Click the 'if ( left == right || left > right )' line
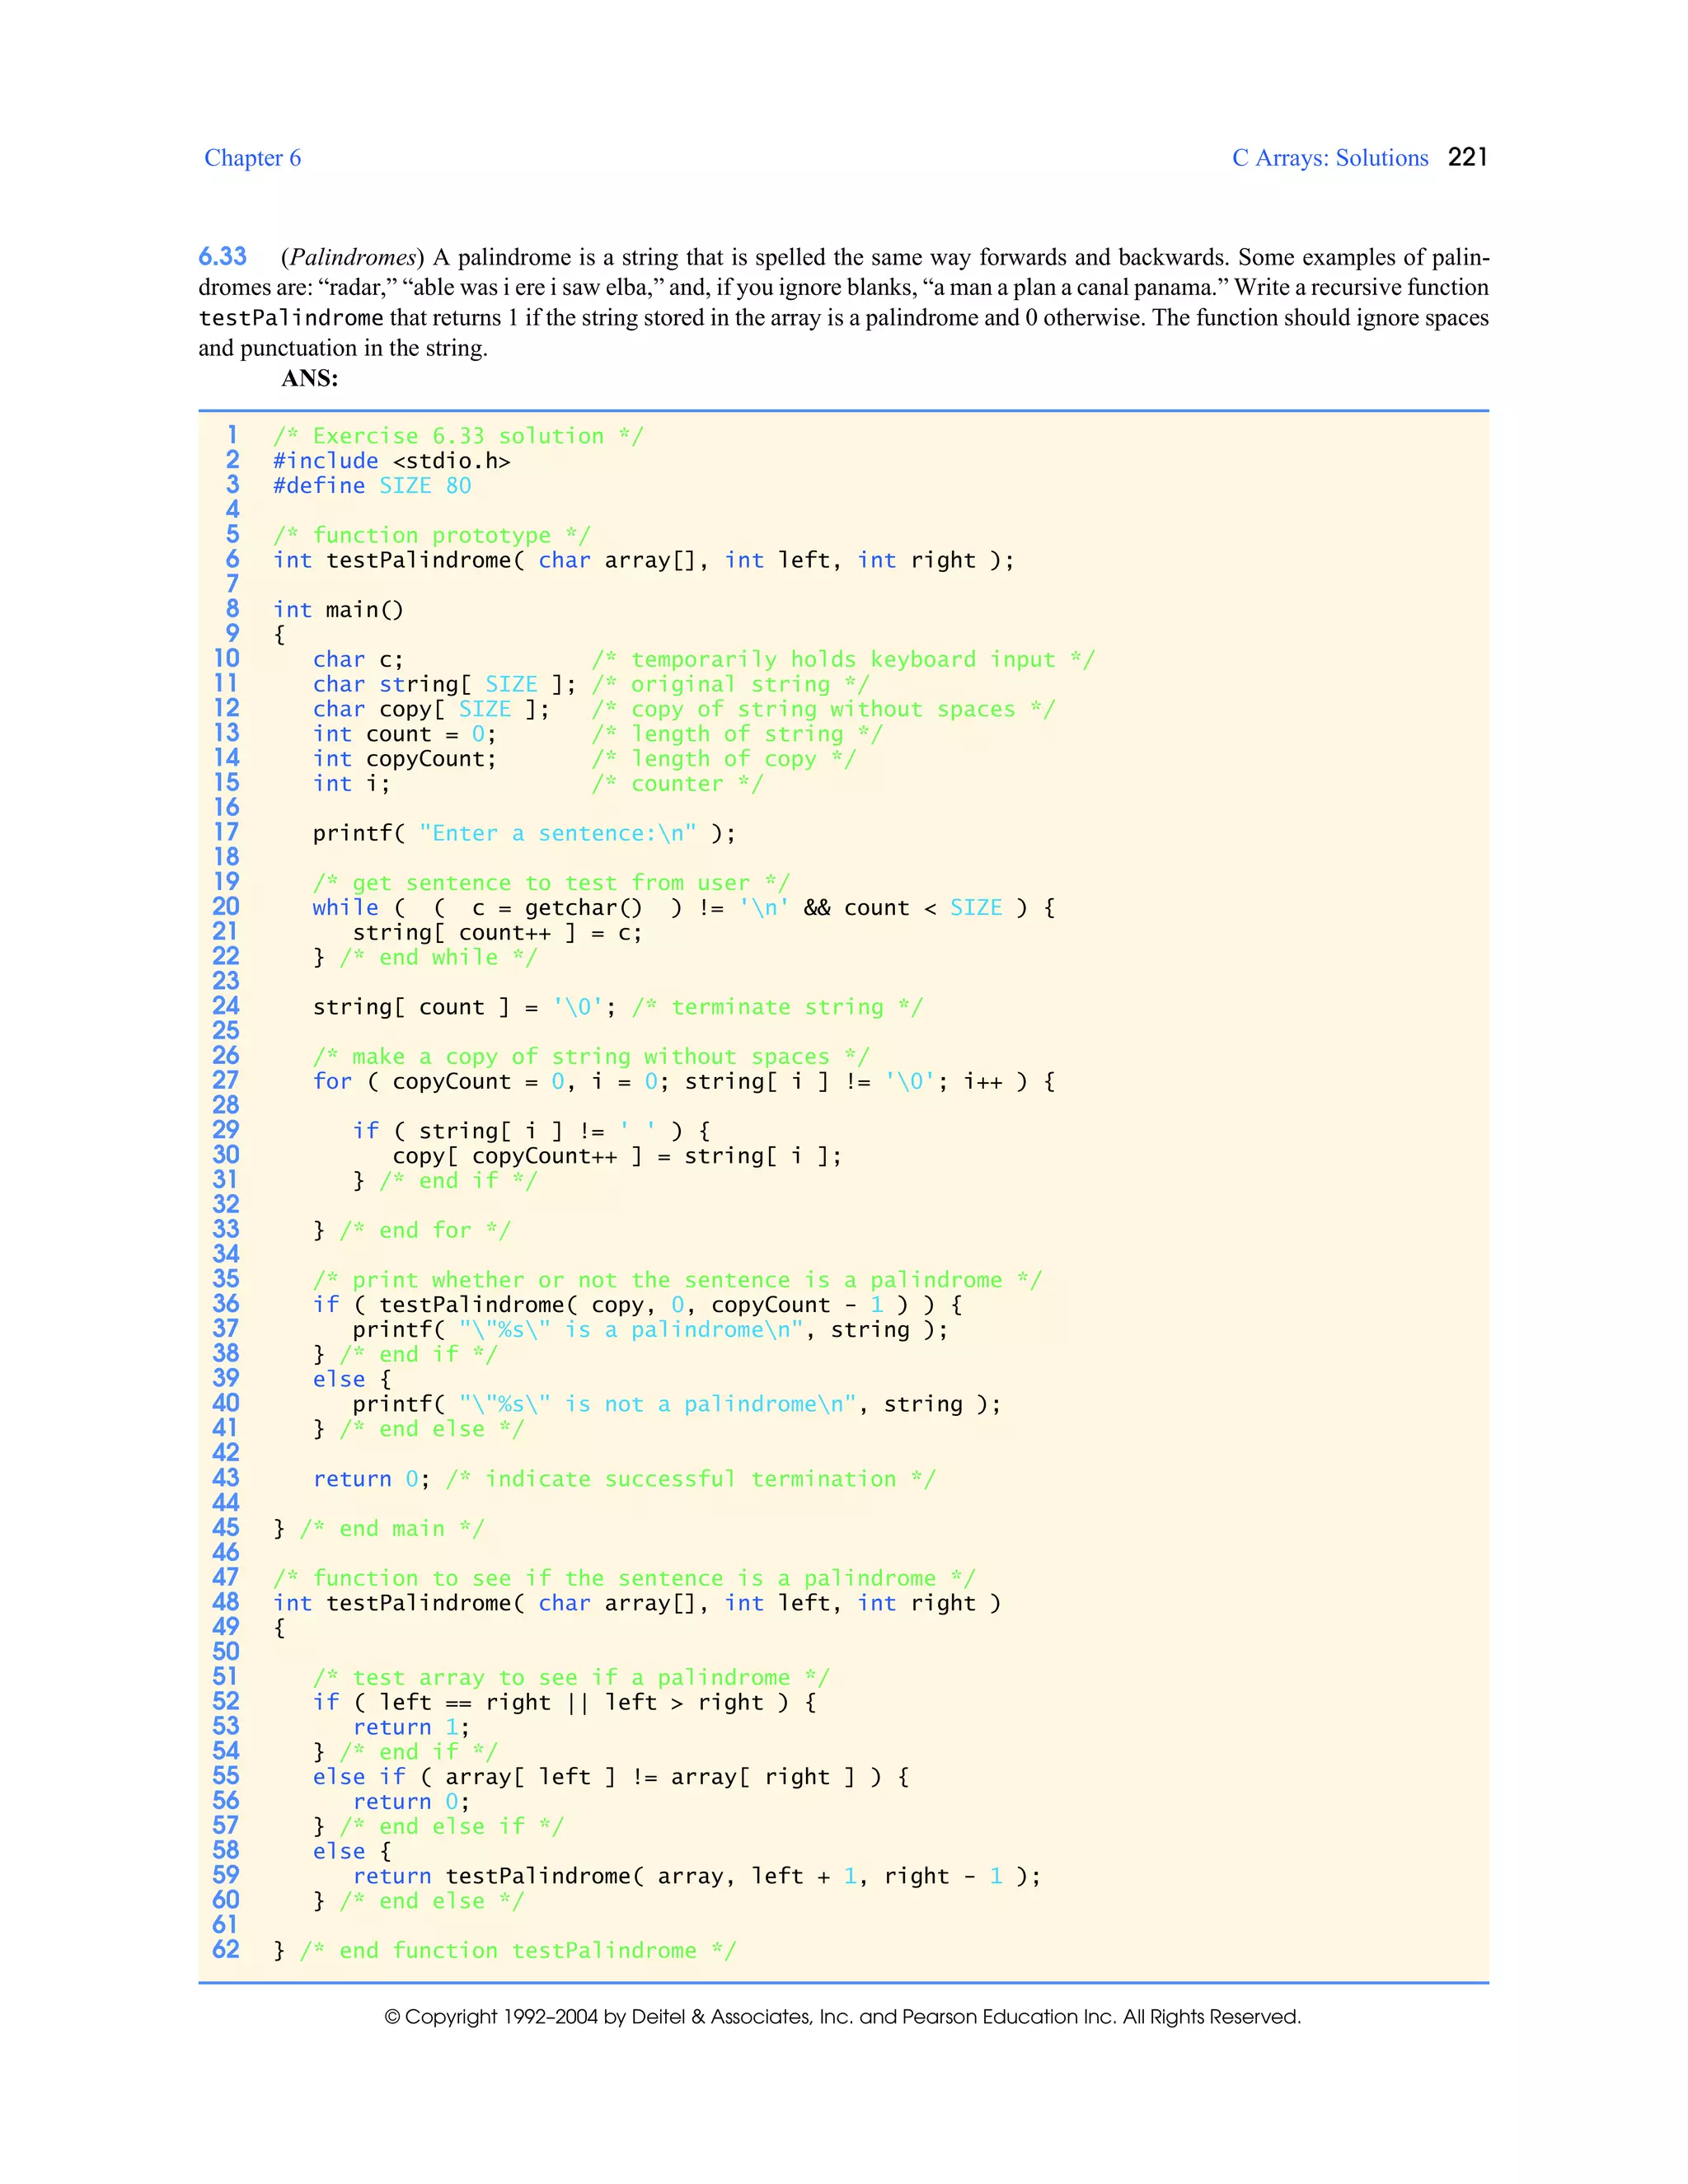This screenshot has width=1688, height=2184. pos(565,1702)
